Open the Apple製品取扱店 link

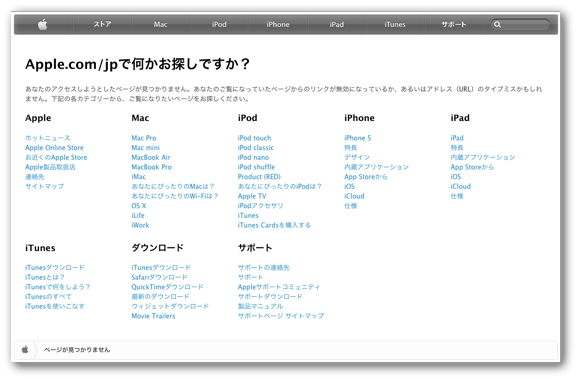coord(50,167)
